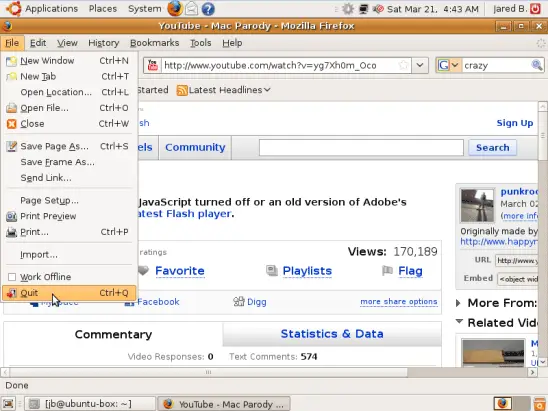
Task: Click the heart icon beside Favorite
Action: click(x=143, y=271)
